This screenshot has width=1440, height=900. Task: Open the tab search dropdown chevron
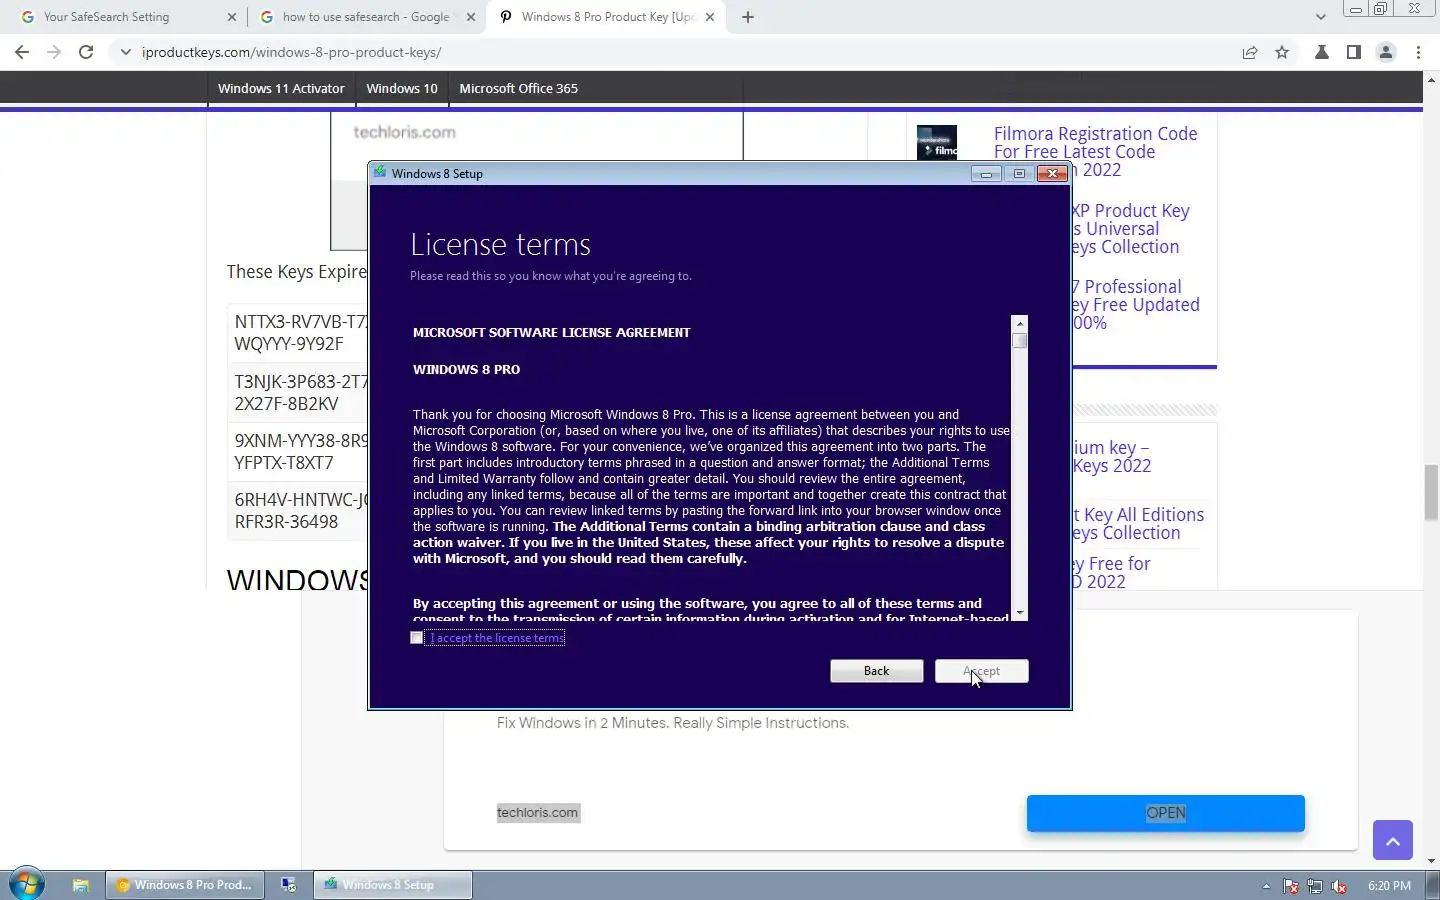[x=1320, y=16]
